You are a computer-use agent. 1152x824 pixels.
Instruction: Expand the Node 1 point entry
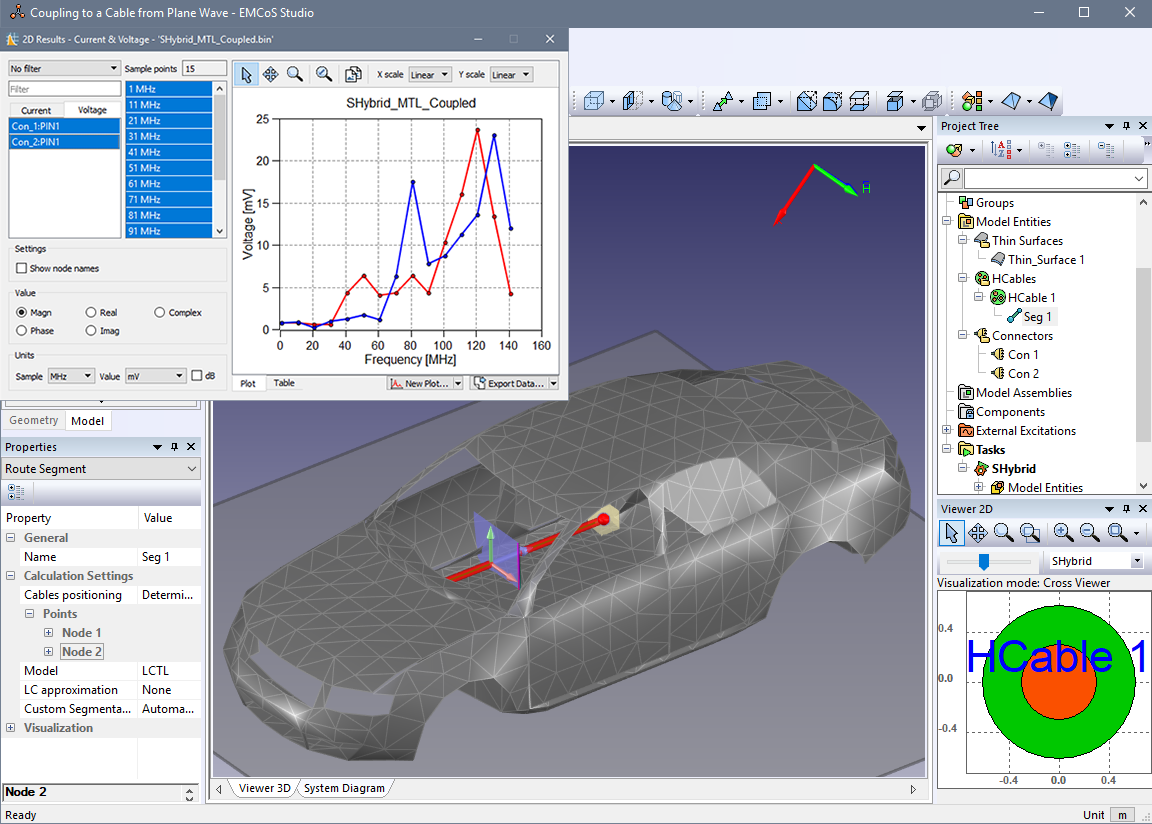click(49, 633)
